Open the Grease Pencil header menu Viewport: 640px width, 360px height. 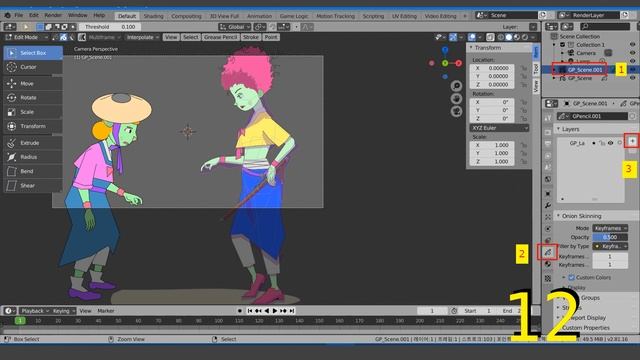(x=220, y=37)
